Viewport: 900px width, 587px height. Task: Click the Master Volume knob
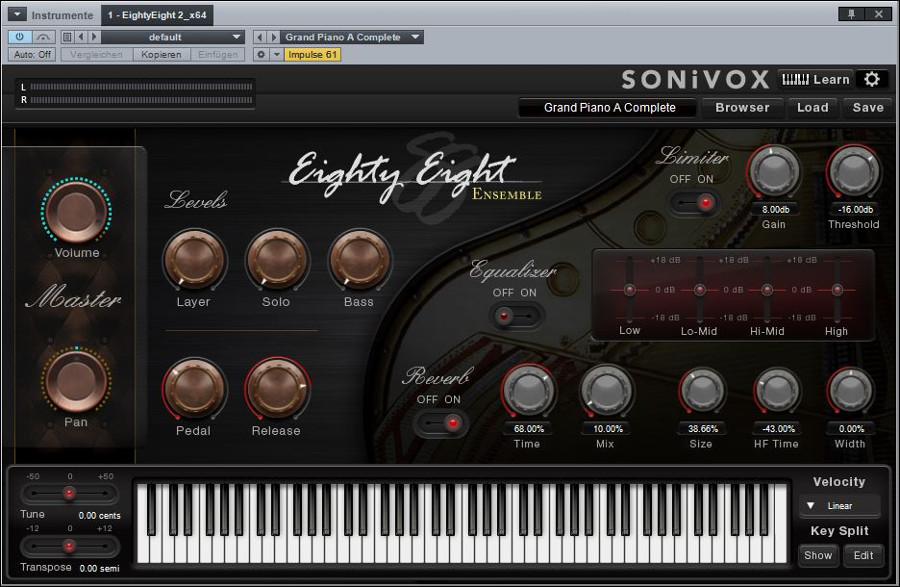[x=76, y=210]
